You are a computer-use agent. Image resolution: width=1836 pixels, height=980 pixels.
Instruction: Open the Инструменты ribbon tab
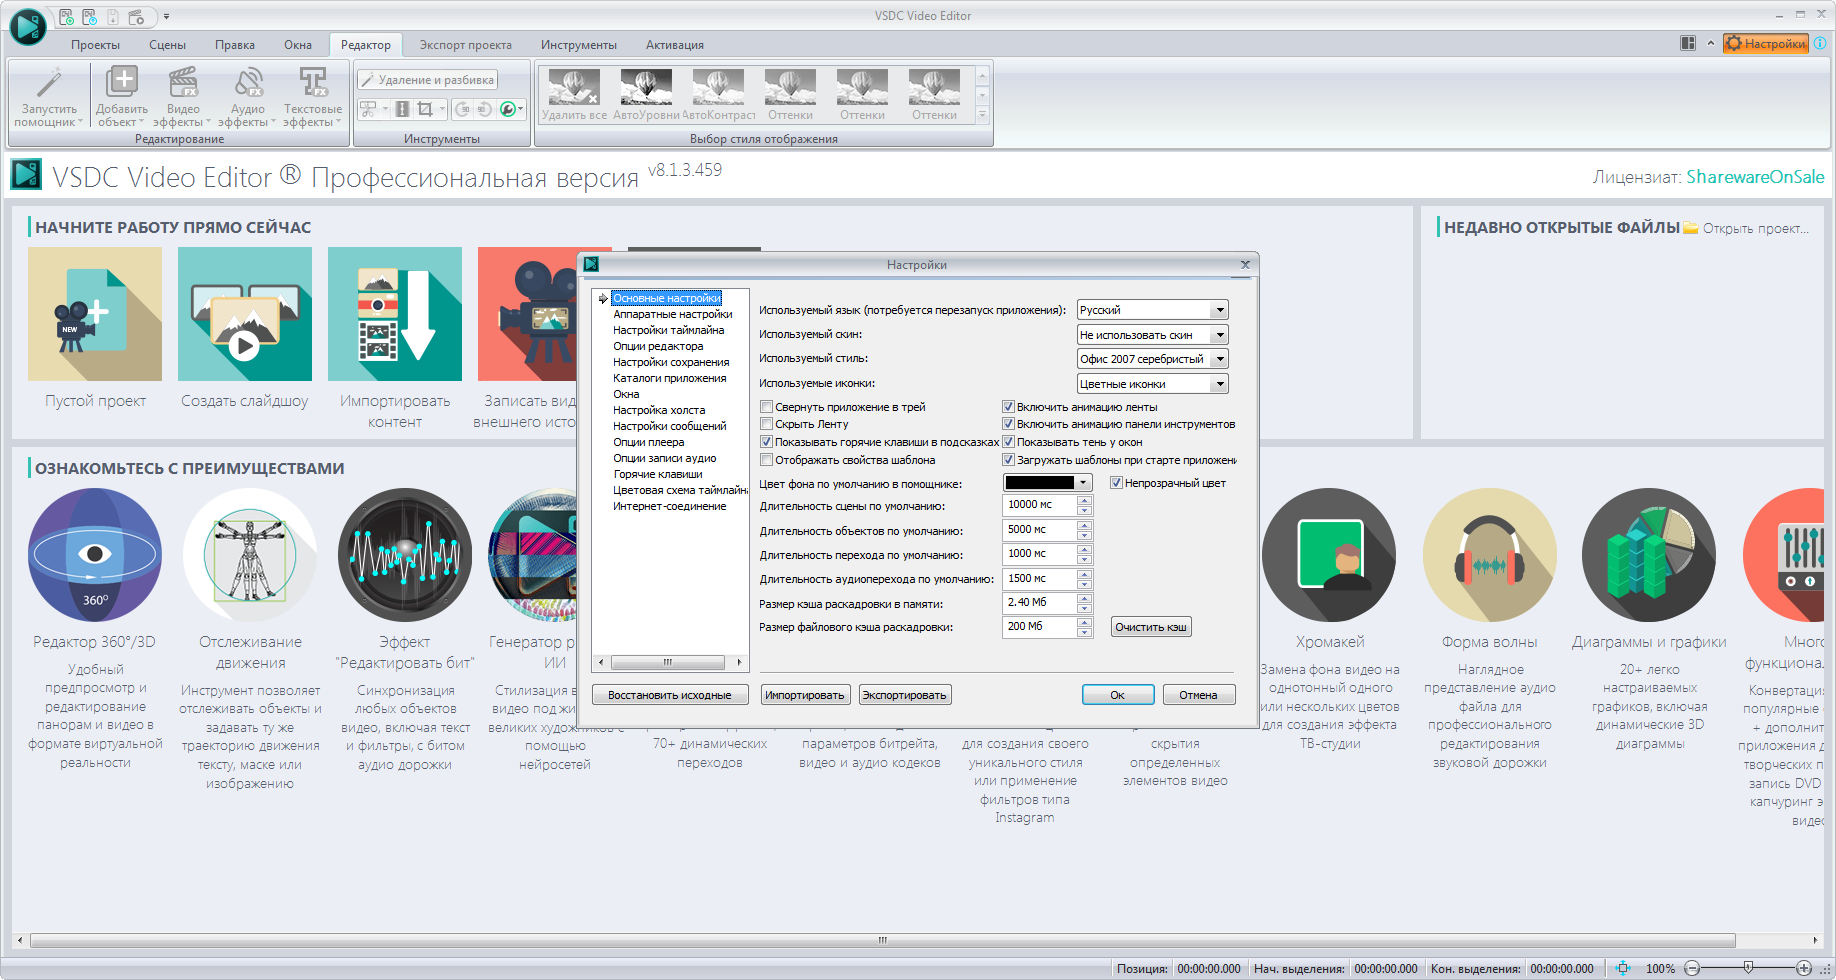click(578, 45)
